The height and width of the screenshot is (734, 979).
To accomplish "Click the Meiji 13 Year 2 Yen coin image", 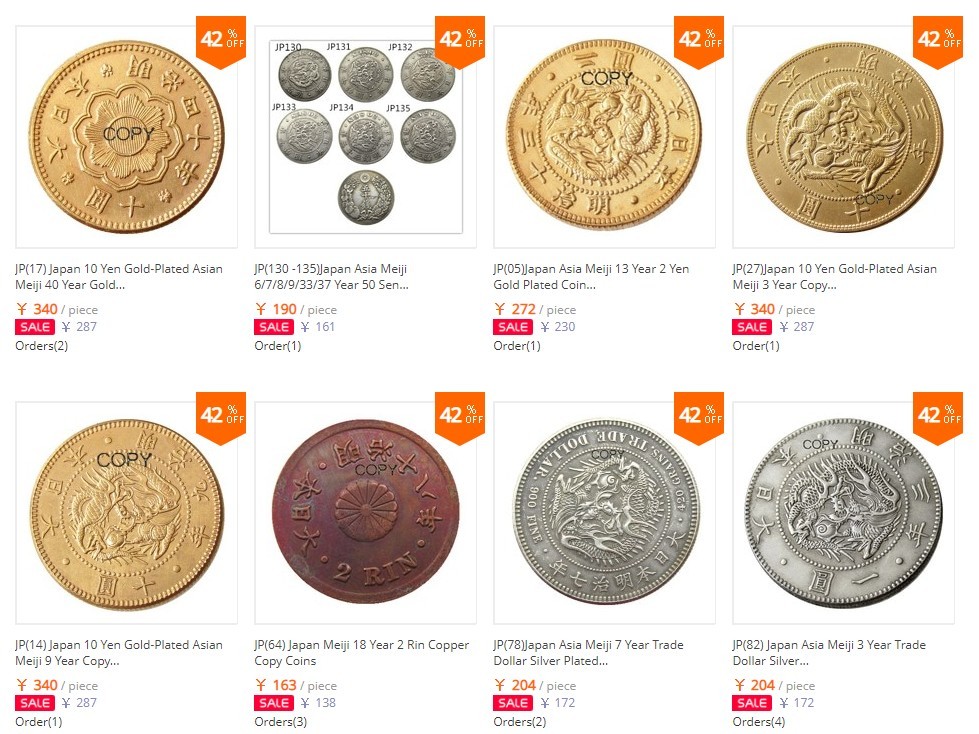I will pyautogui.click(x=605, y=137).
